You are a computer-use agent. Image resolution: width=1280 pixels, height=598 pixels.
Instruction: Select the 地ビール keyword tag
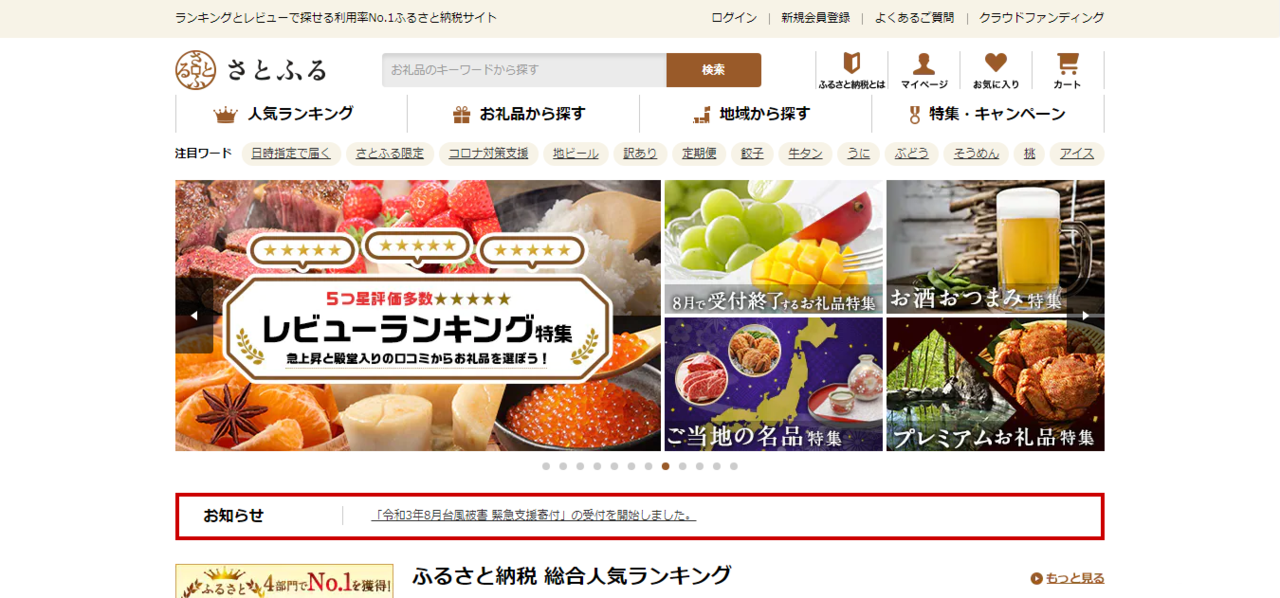point(576,154)
